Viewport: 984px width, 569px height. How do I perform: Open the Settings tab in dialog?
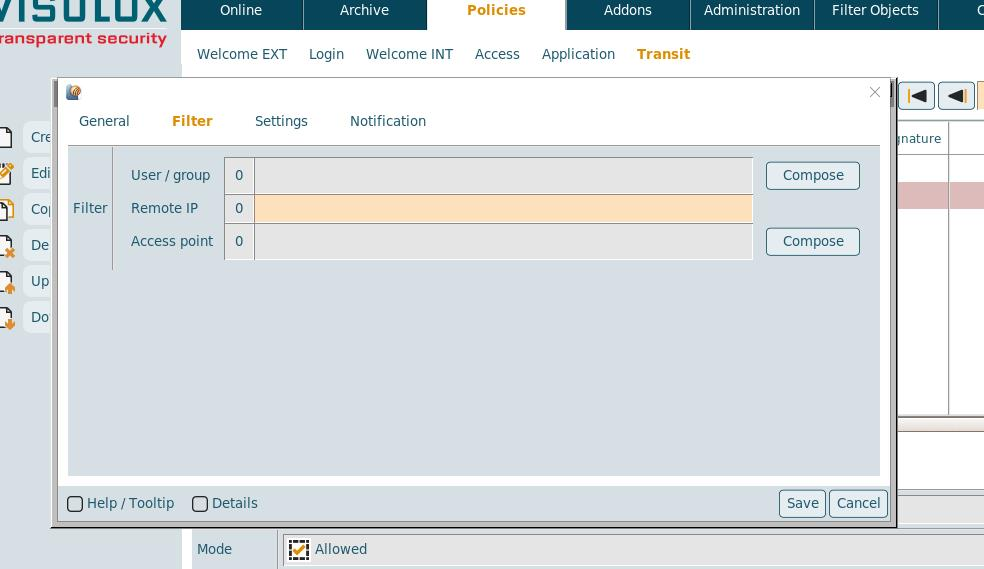point(281,121)
